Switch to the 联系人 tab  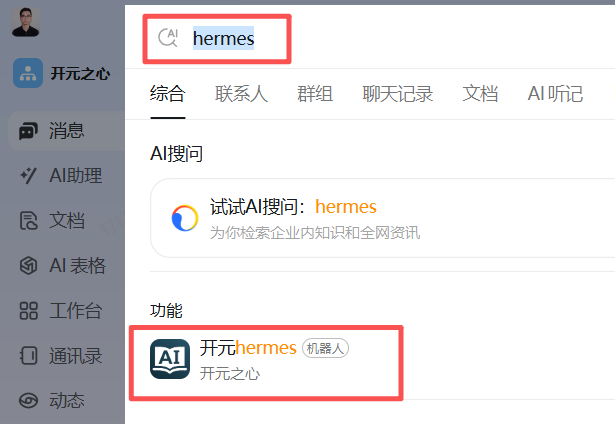(x=241, y=94)
